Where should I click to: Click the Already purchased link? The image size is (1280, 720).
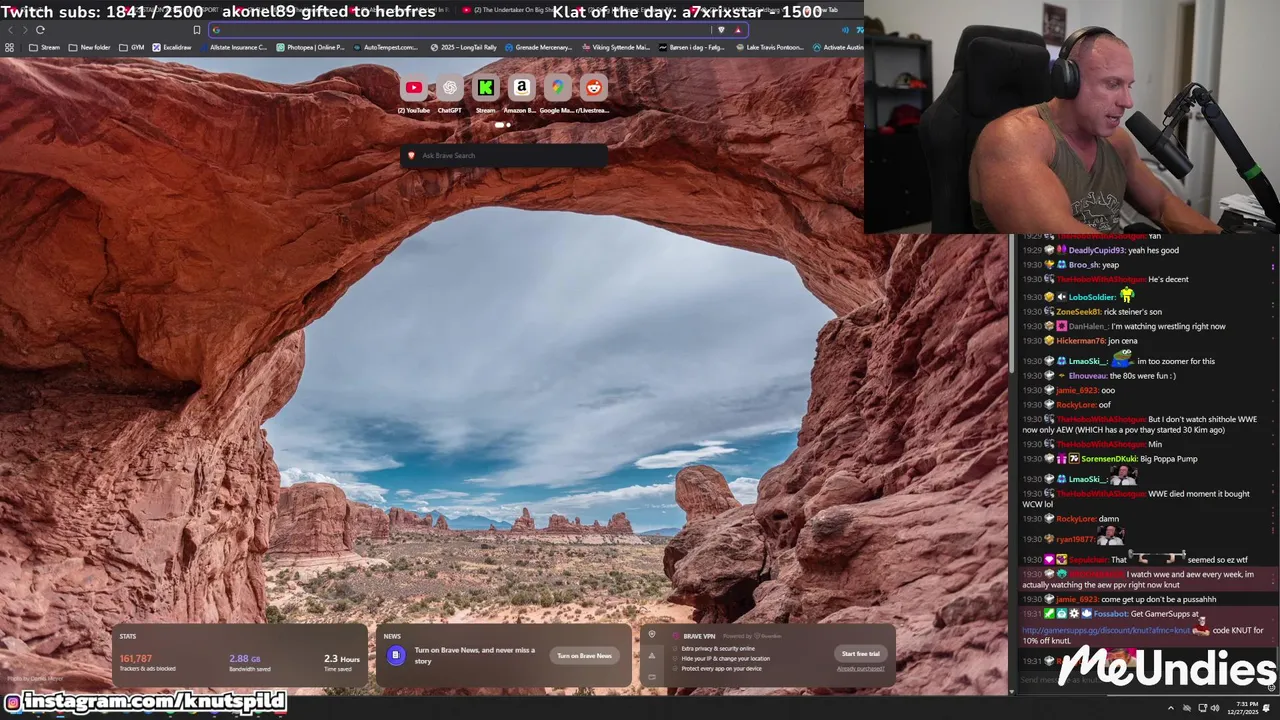pyautogui.click(x=861, y=669)
